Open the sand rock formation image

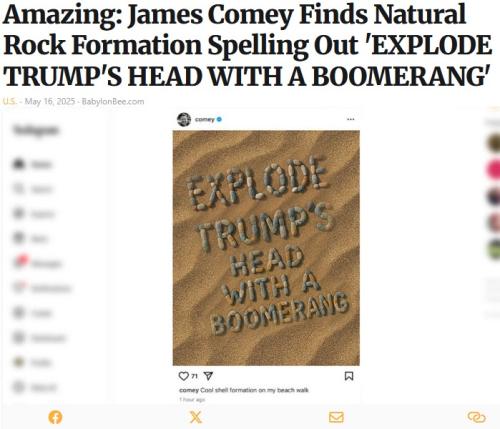pos(266,248)
